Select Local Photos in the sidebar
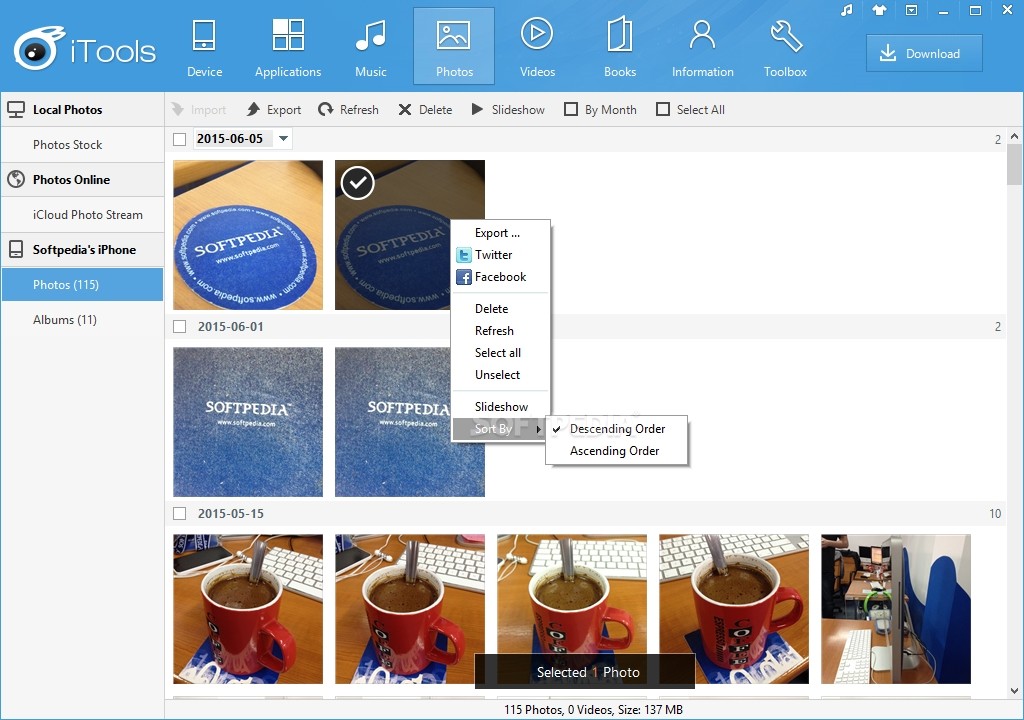This screenshot has height=720, width=1024. tap(82, 110)
